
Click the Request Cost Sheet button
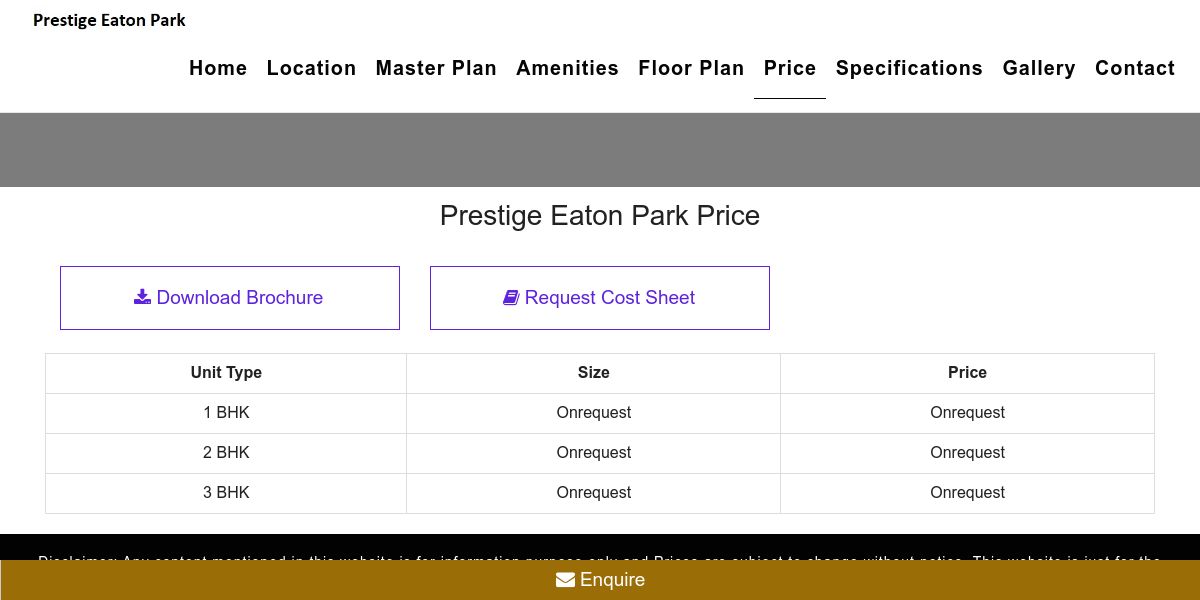click(600, 298)
